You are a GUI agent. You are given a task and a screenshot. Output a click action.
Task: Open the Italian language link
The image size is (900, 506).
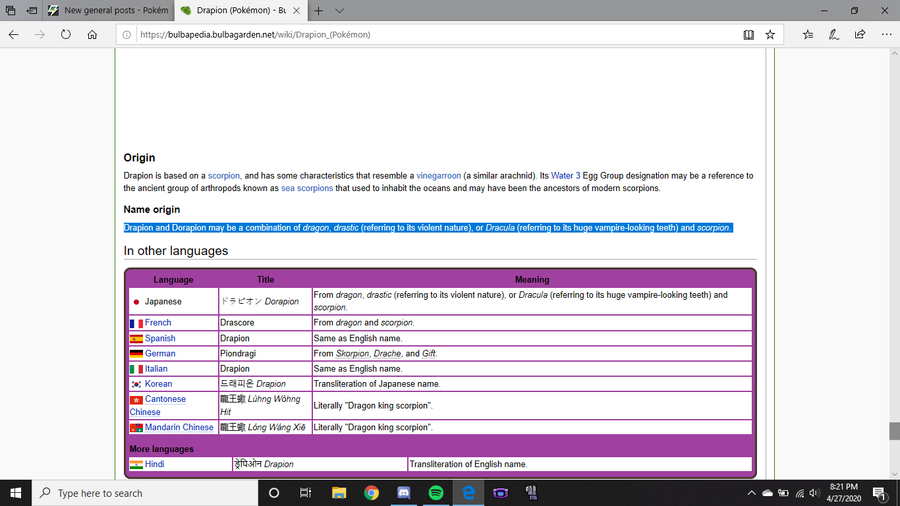pos(156,368)
